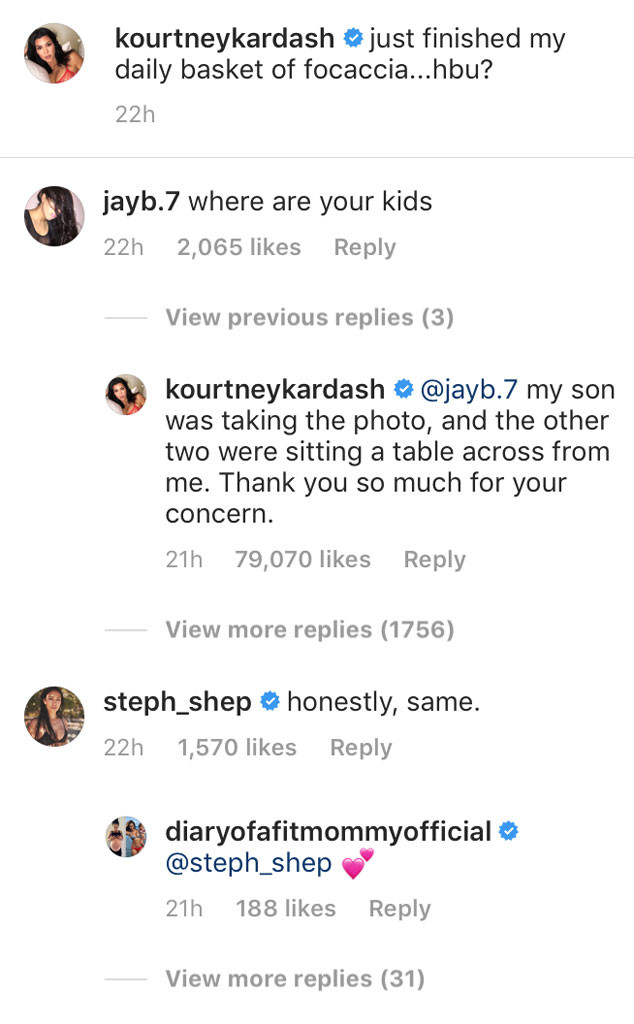Reply to jayb.7's comment

(364, 247)
